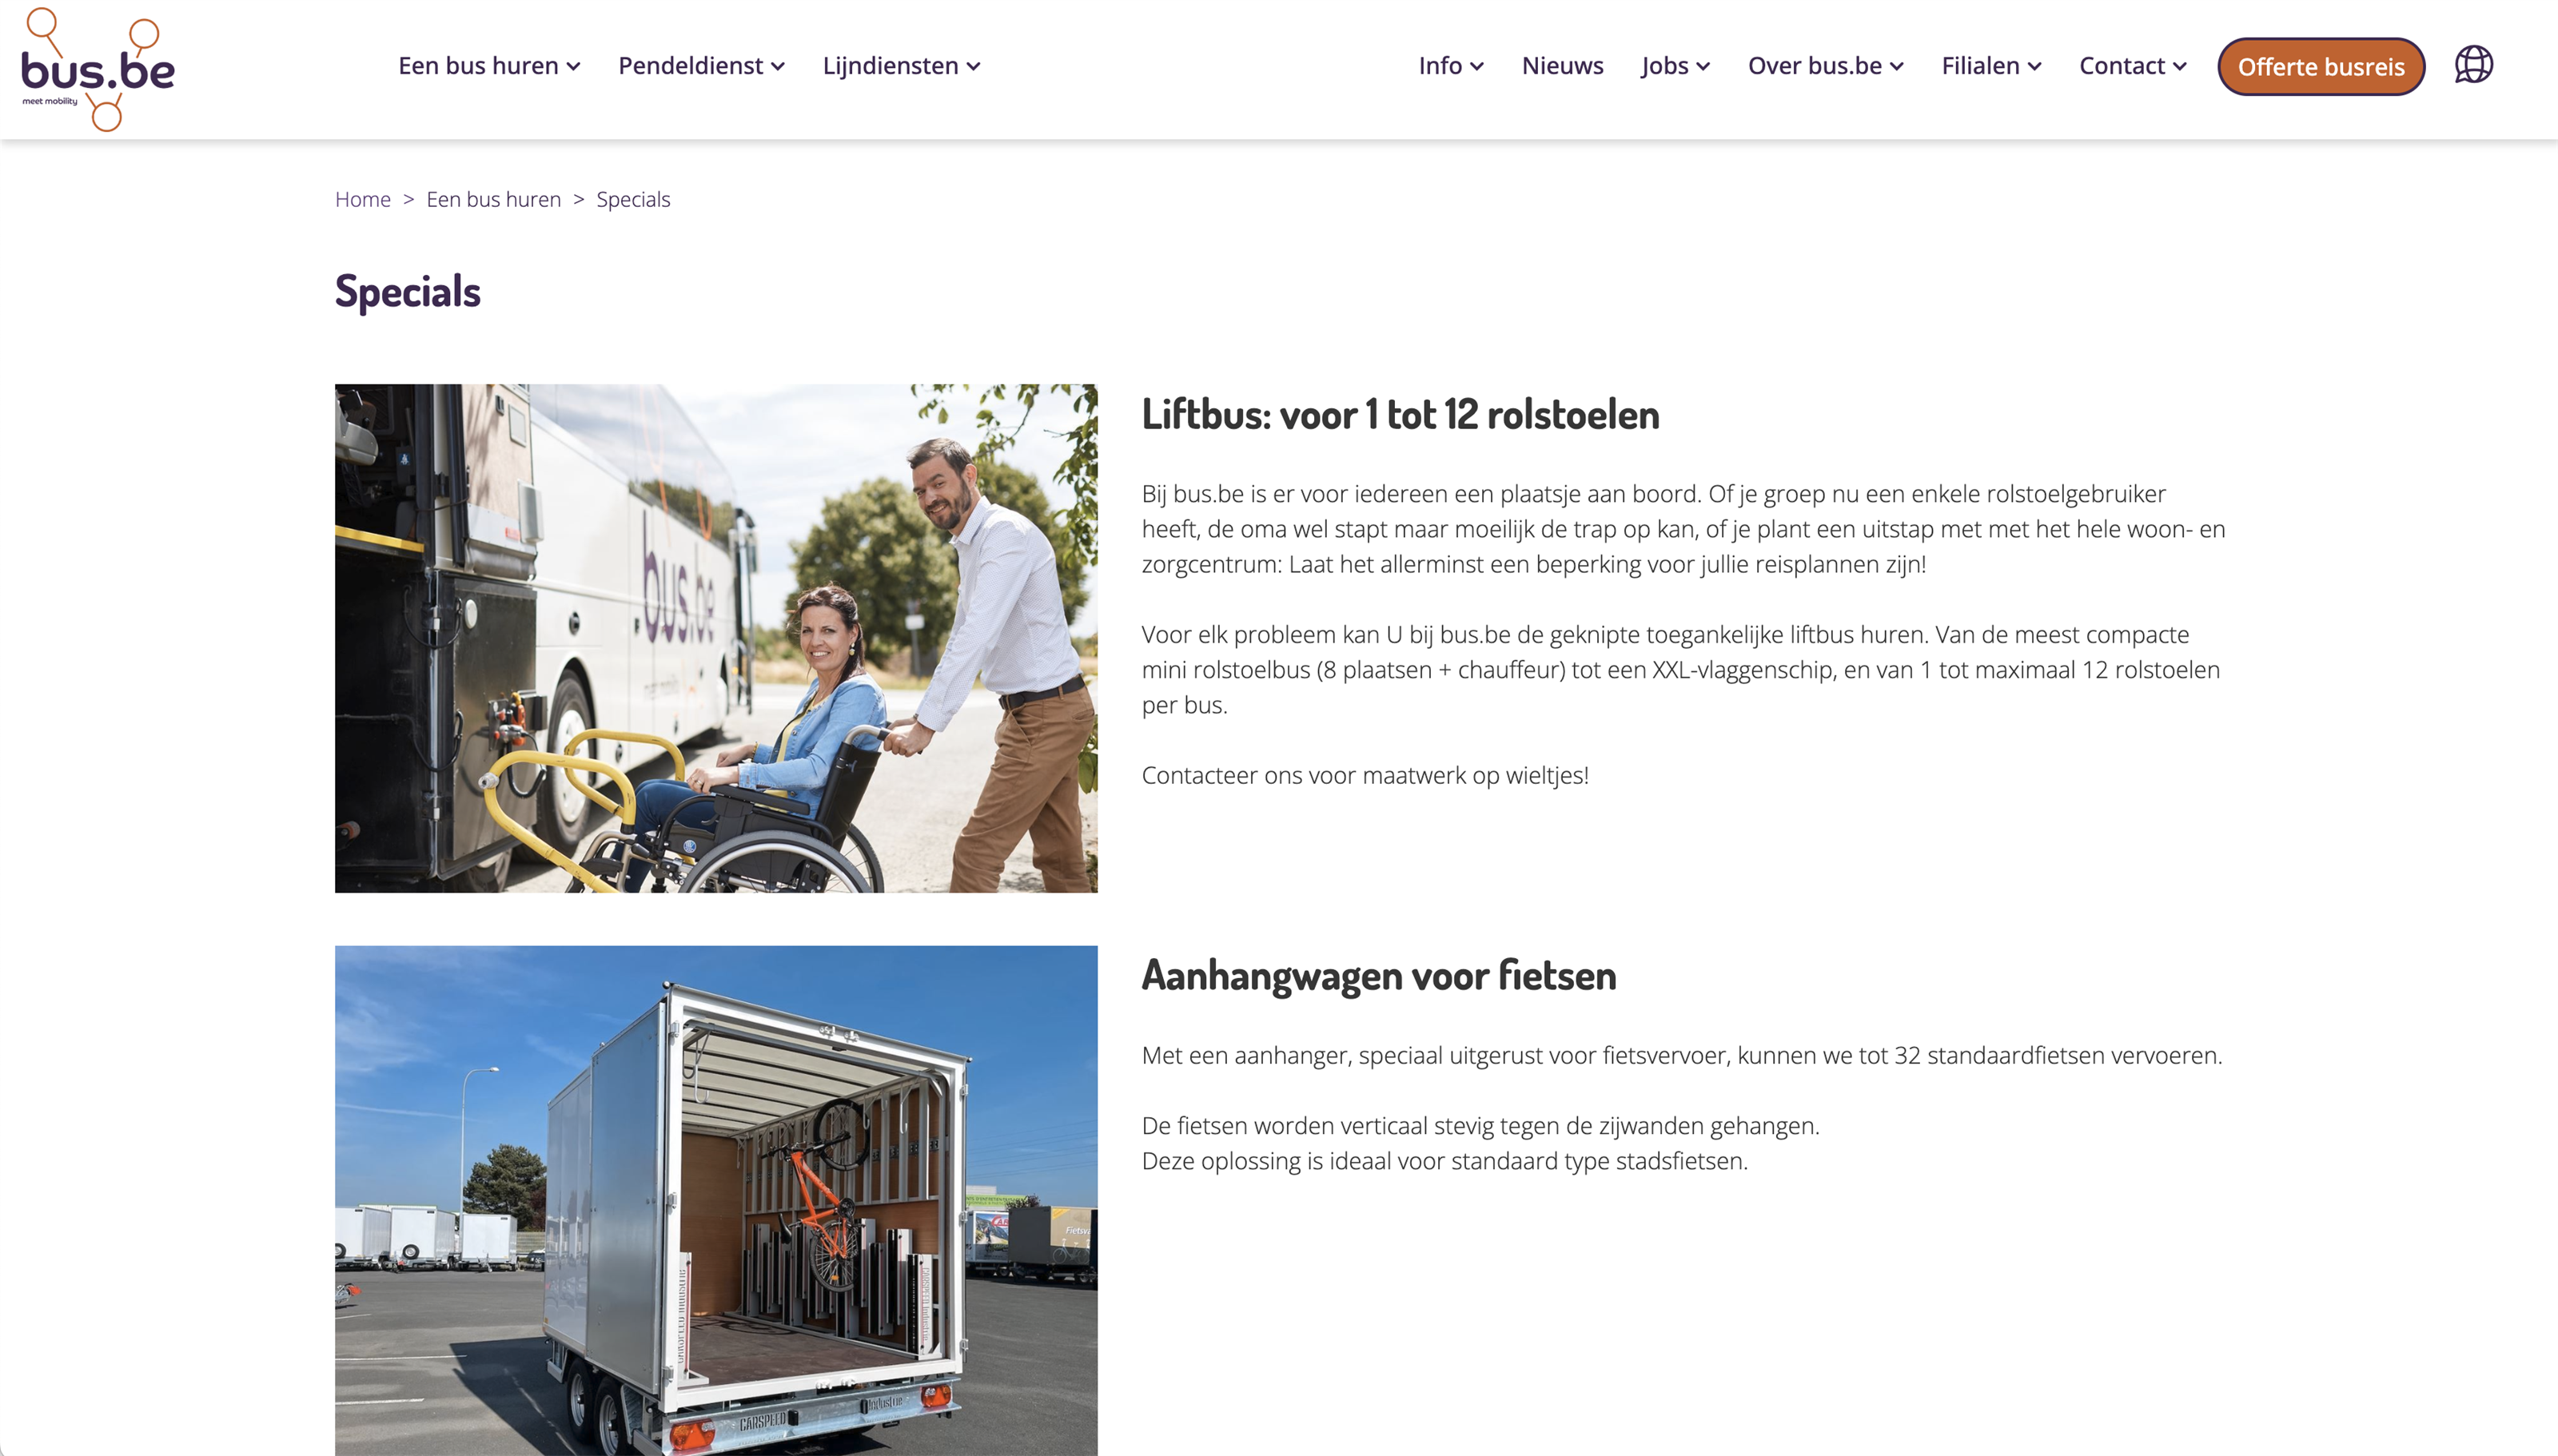Click the Aanhangwagen voor fietsen heading
The width and height of the screenshot is (2558, 1456).
tap(1379, 975)
